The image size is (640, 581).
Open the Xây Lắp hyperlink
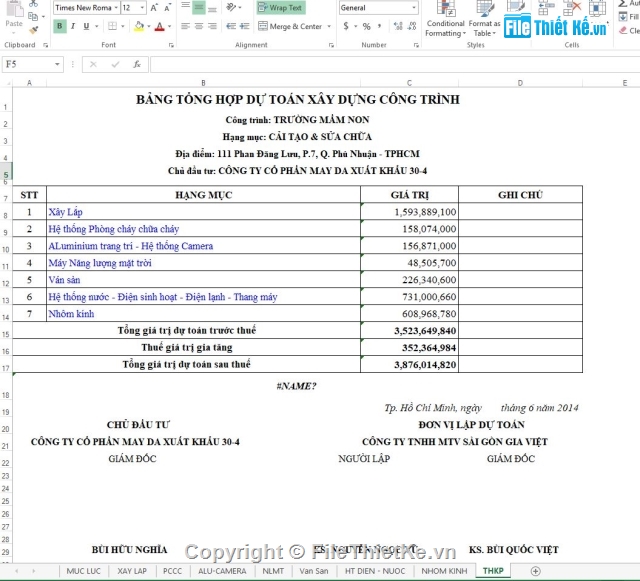65,212
